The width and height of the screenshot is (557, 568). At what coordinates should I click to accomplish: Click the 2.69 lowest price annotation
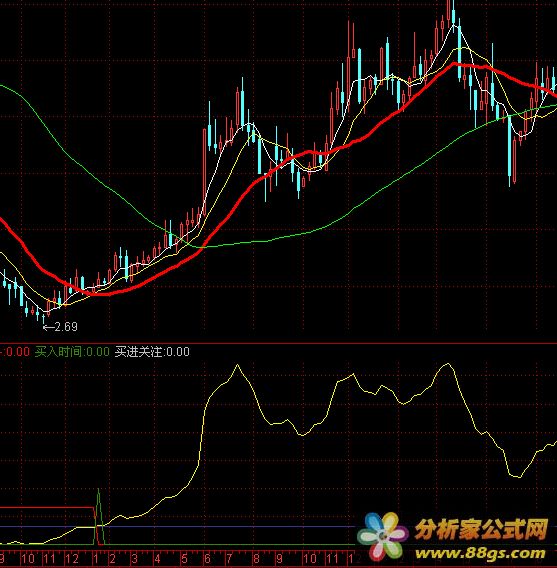(60, 327)
